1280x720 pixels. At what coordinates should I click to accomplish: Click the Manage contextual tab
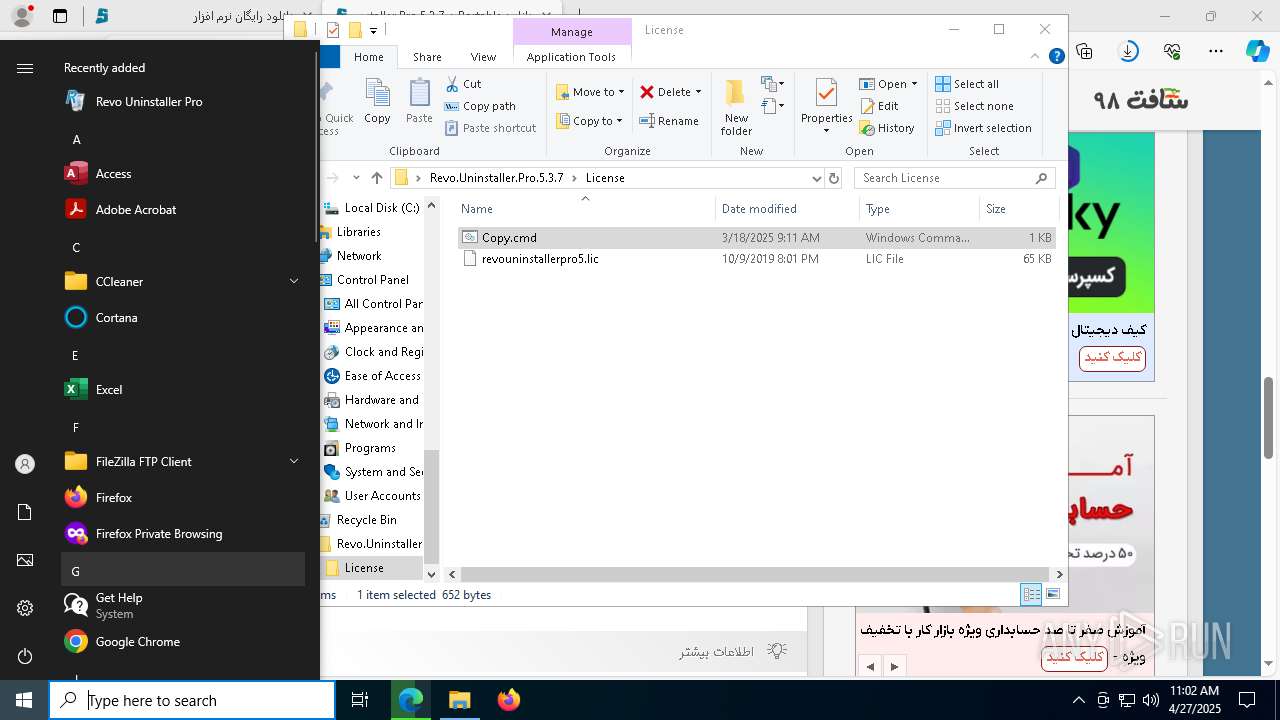click(572, 32)
